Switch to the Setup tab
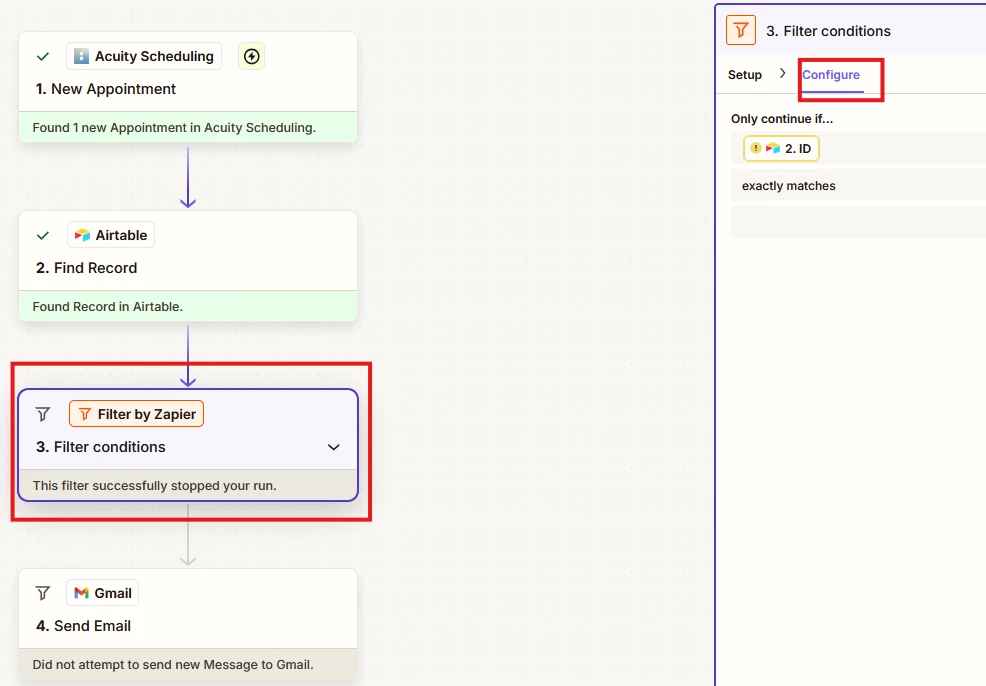The height and width of the screenshot is (686, 986). pos(745,75)
